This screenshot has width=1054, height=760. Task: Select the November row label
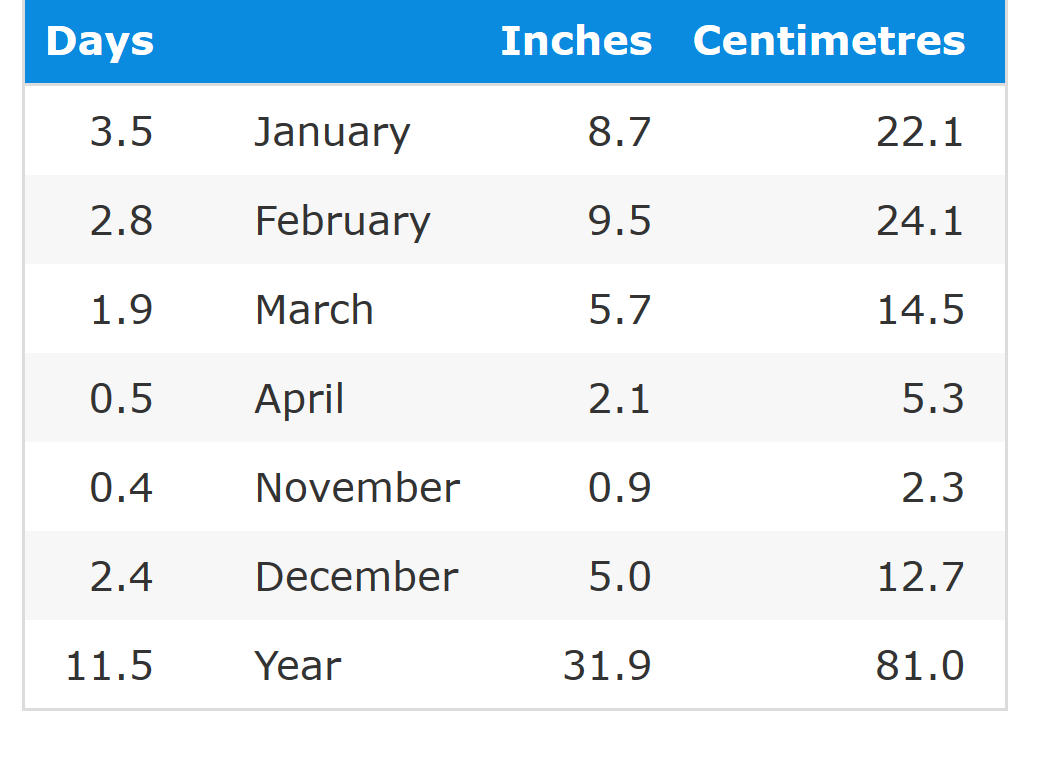point(358,488)
